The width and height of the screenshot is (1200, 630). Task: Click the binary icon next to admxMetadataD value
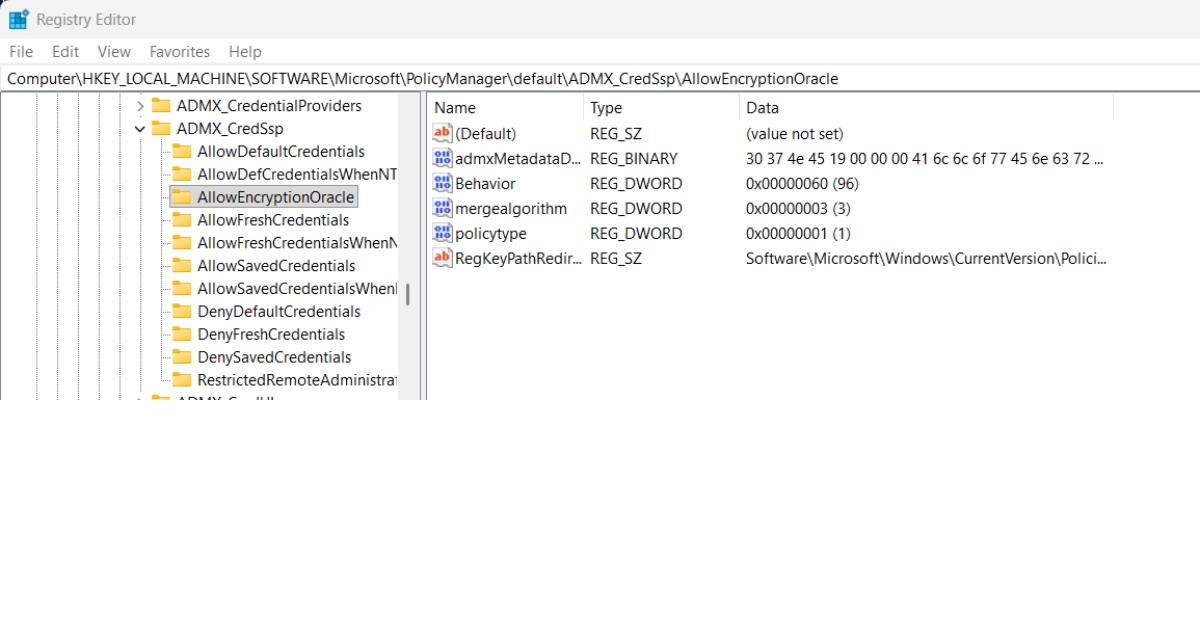(442, 158)
